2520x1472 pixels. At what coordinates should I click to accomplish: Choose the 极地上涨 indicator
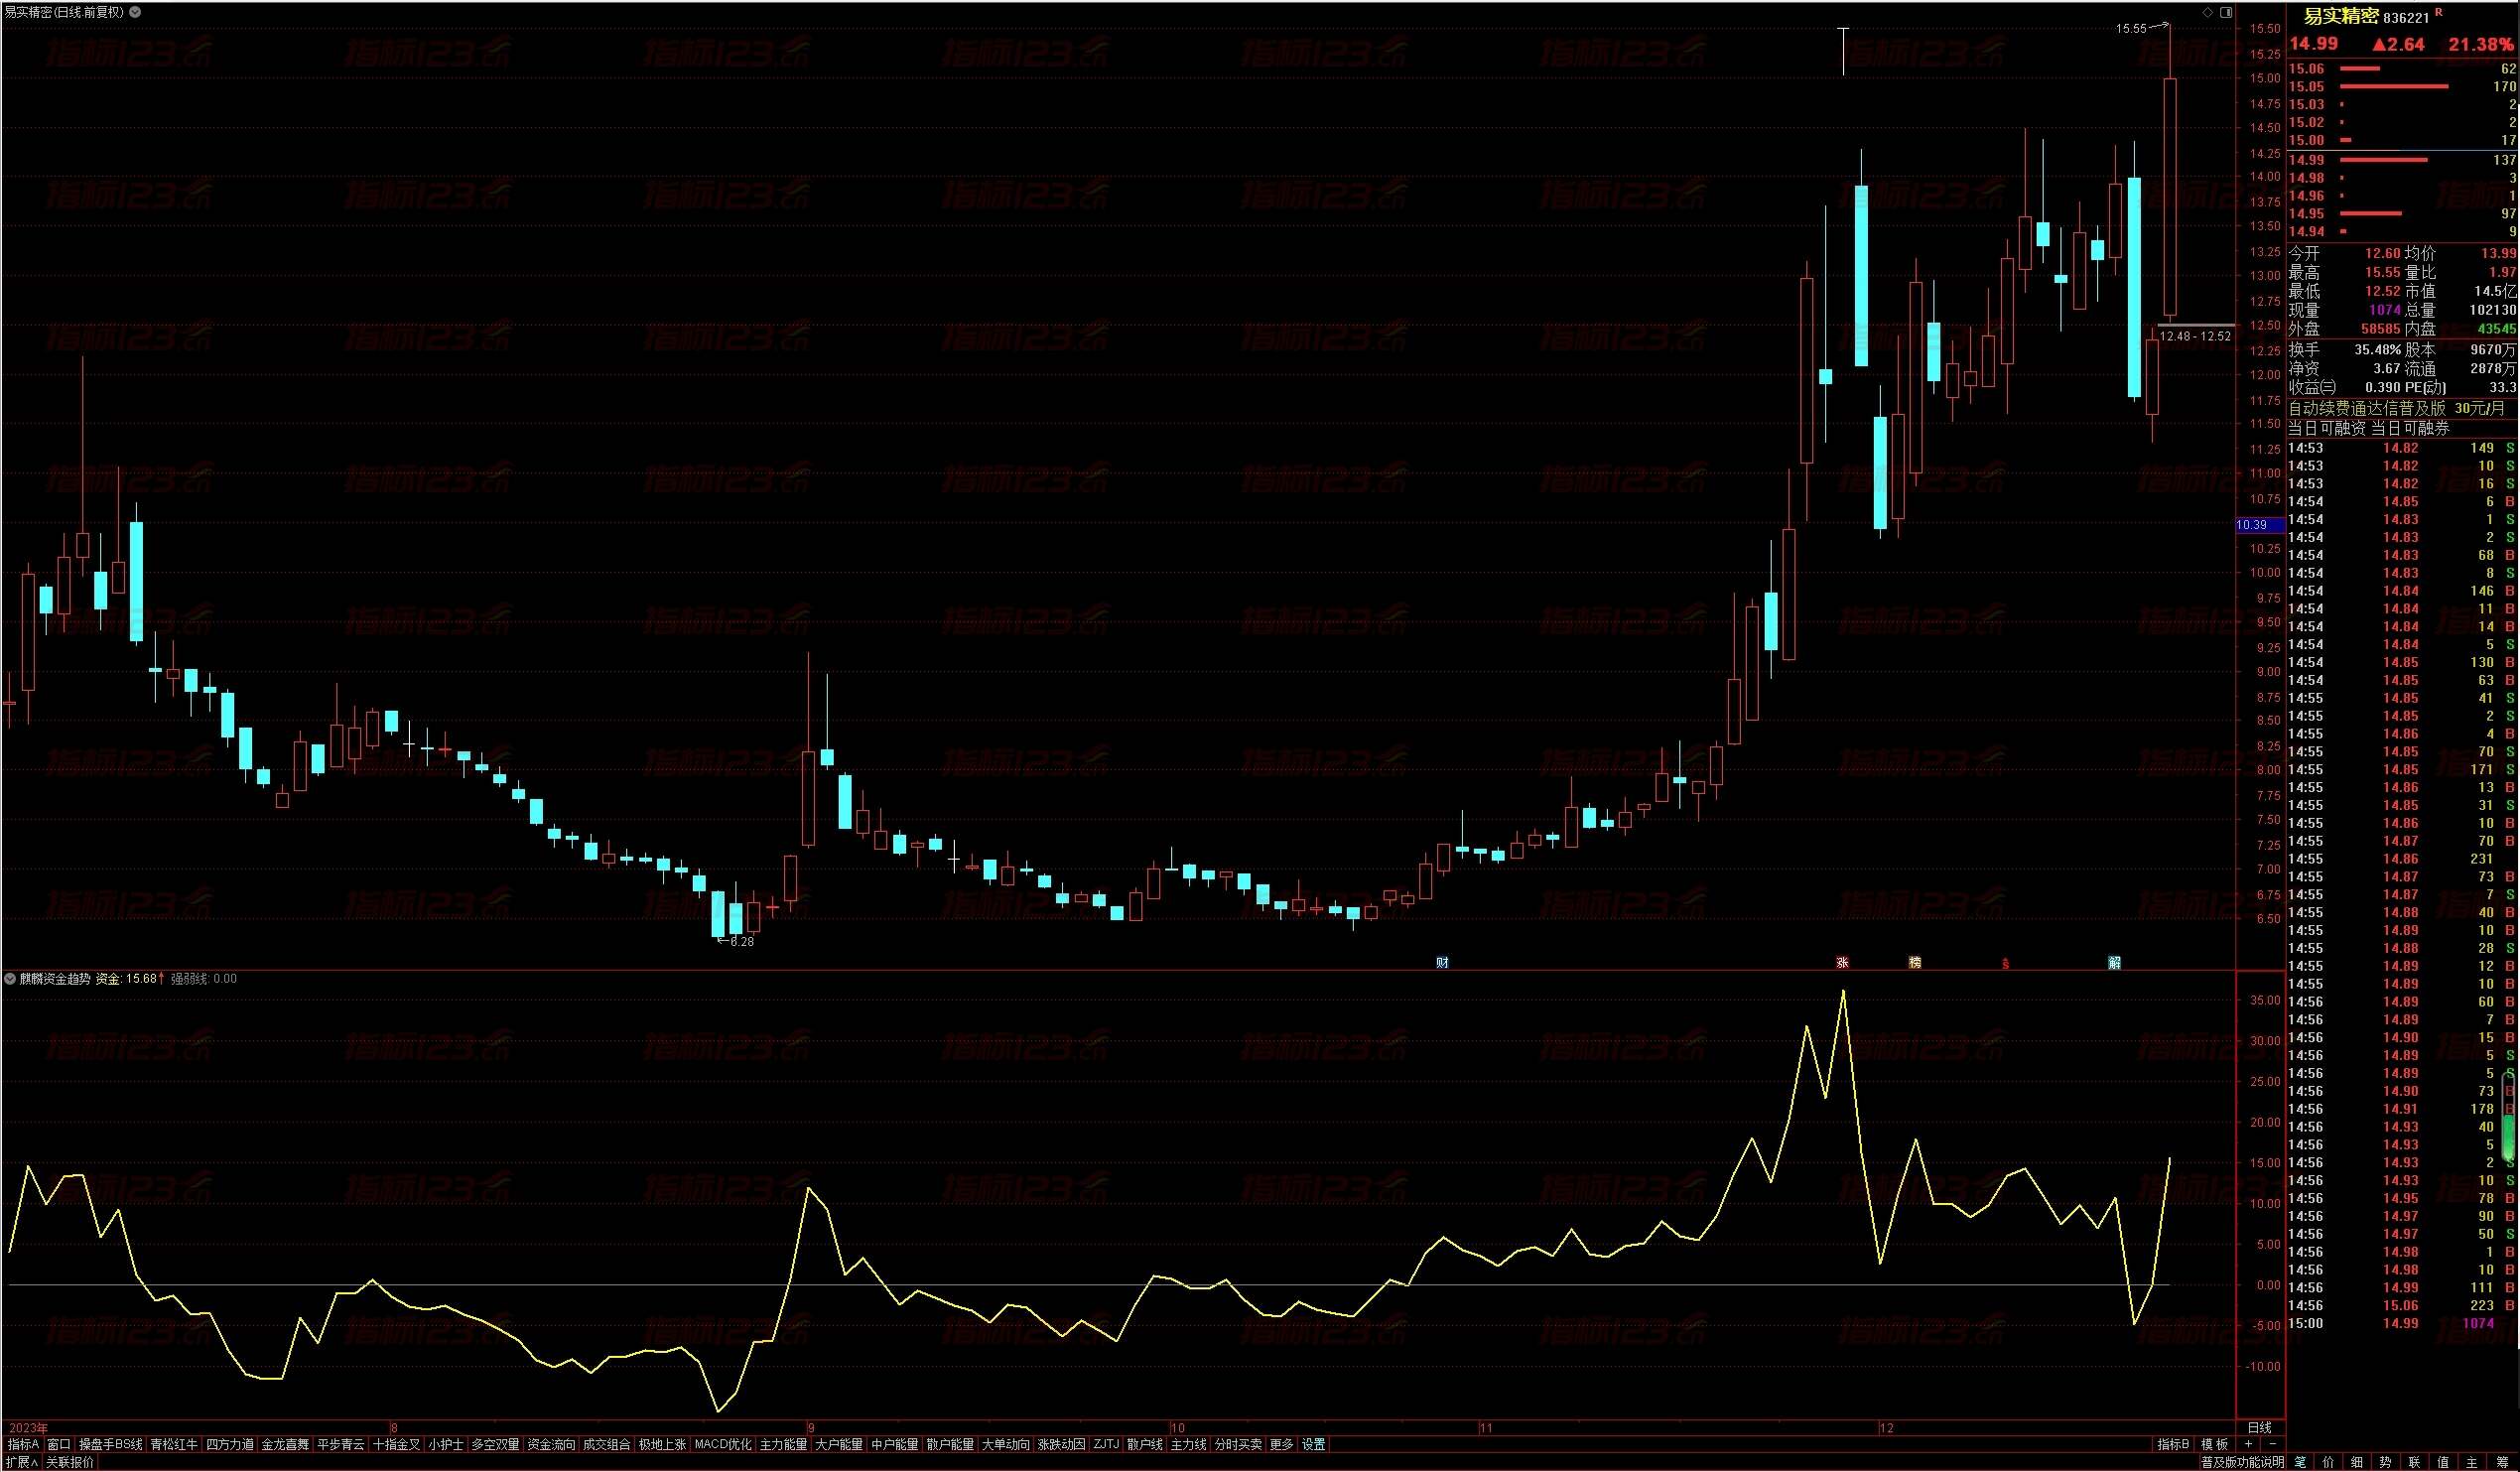(x=662, y=1444)
